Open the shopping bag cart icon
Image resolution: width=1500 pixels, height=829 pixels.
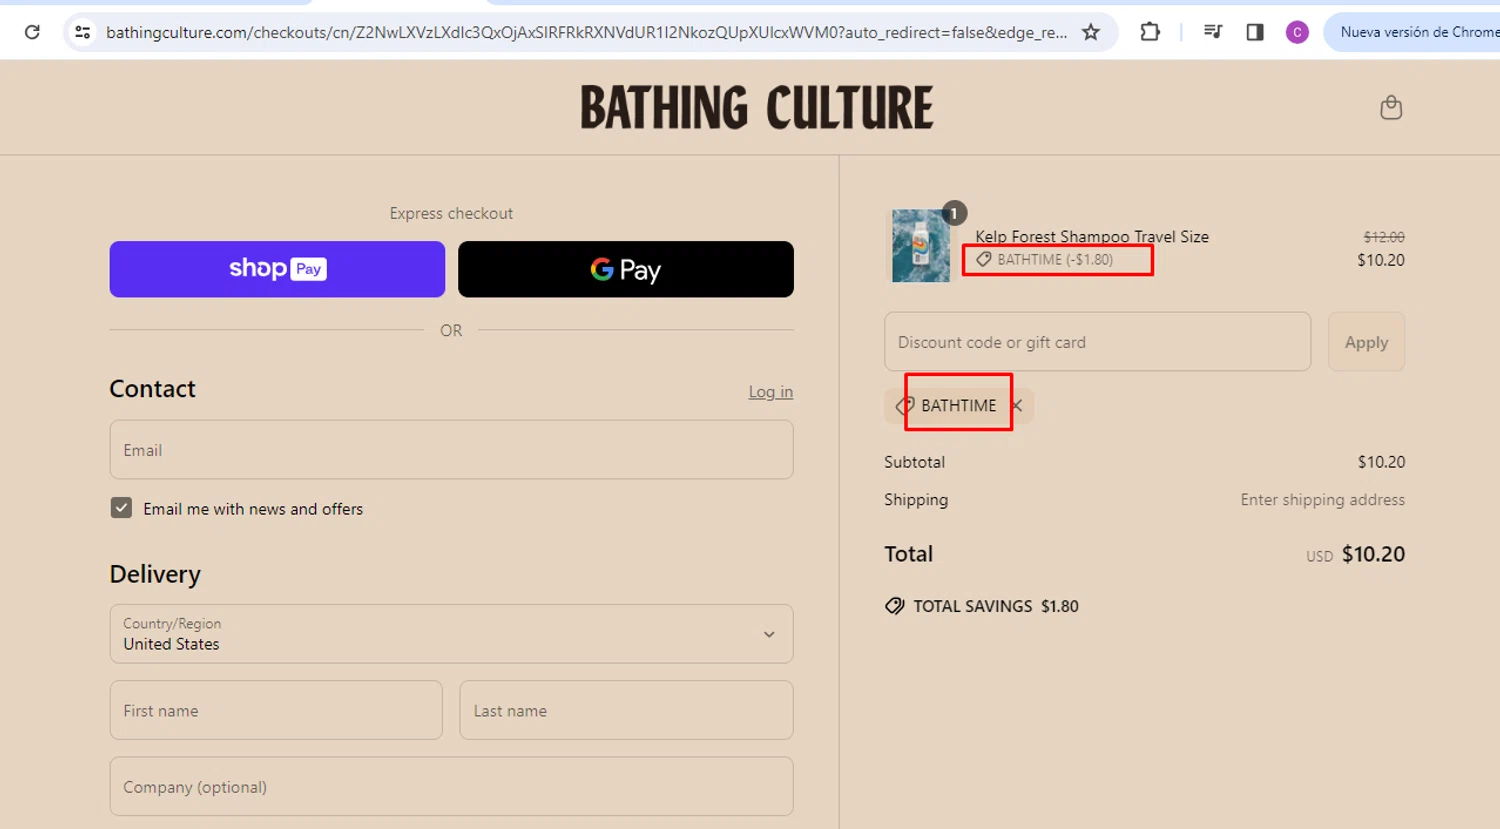coord(1391,107)
